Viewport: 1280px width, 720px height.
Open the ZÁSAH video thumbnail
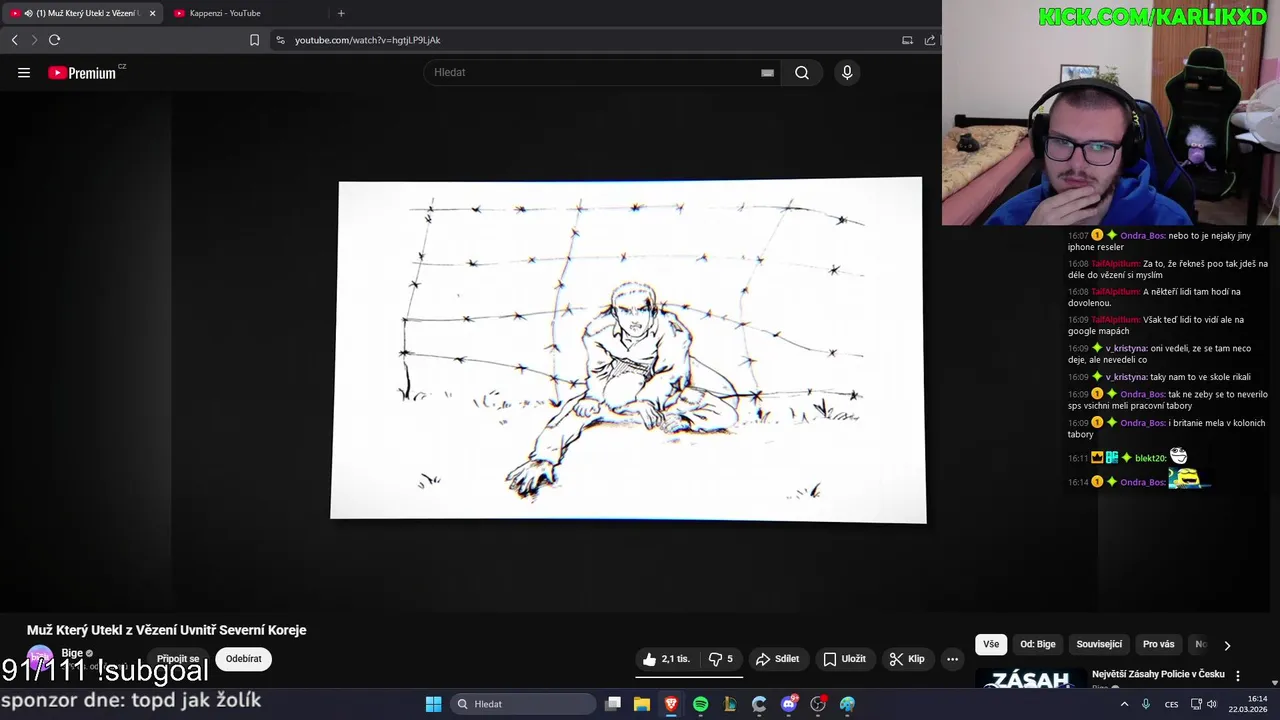tap(1031, 679)
